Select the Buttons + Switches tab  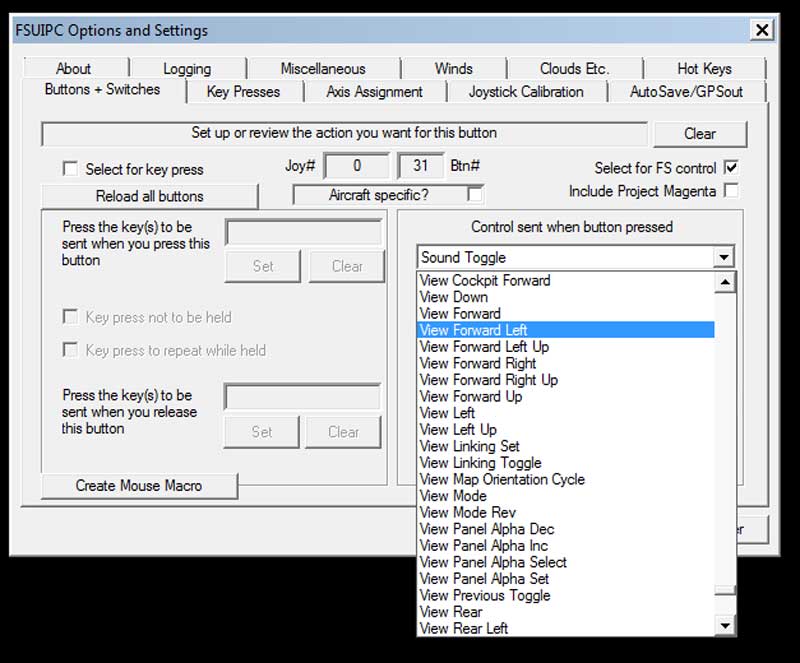[x=103, y=89]
